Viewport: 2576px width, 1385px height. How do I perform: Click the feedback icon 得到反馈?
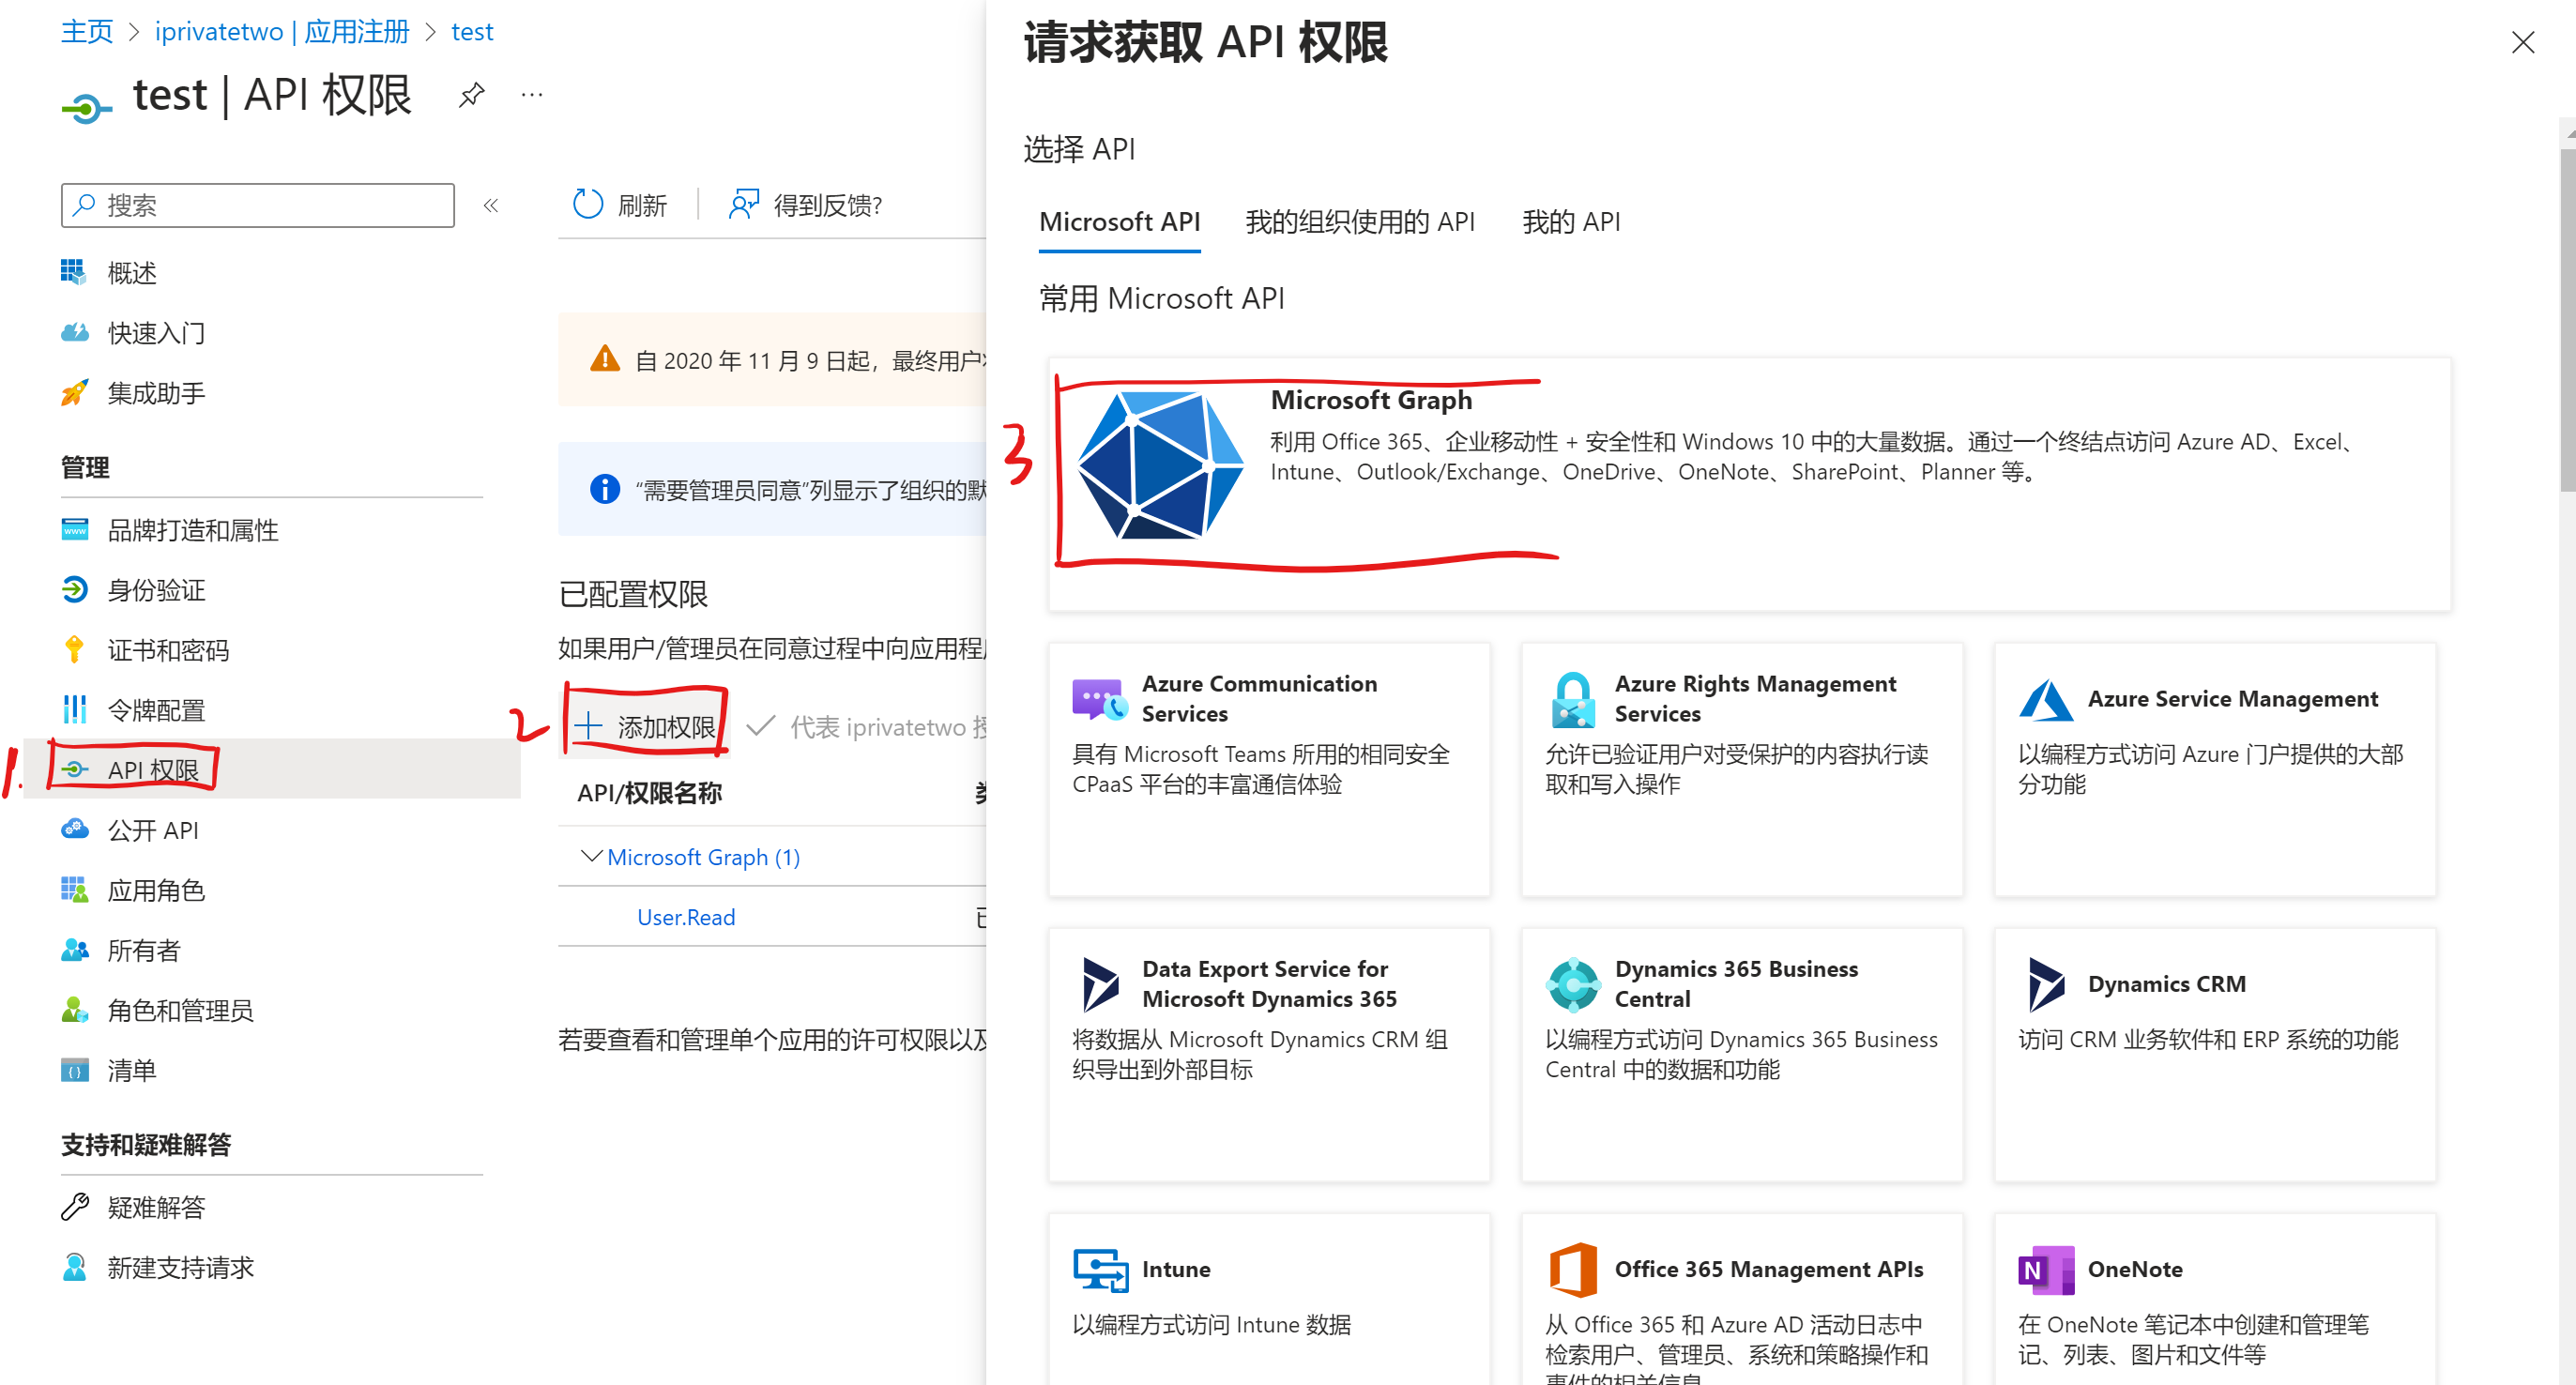[743, 204]
